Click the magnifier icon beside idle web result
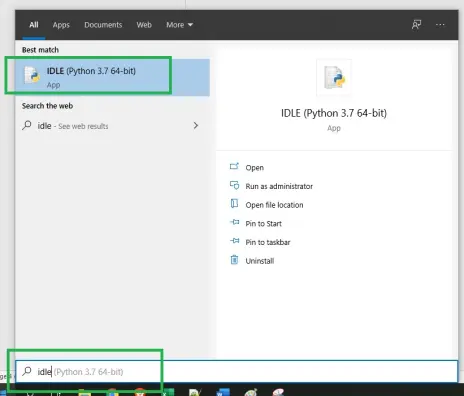464x396 pixels. coord(27,125)
